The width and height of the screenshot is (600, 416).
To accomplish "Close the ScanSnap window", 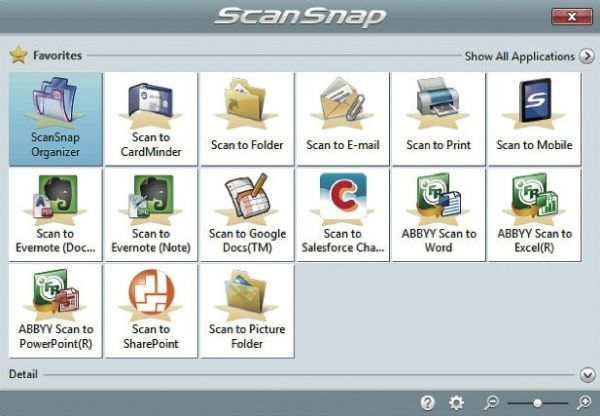I will [572, 16].
